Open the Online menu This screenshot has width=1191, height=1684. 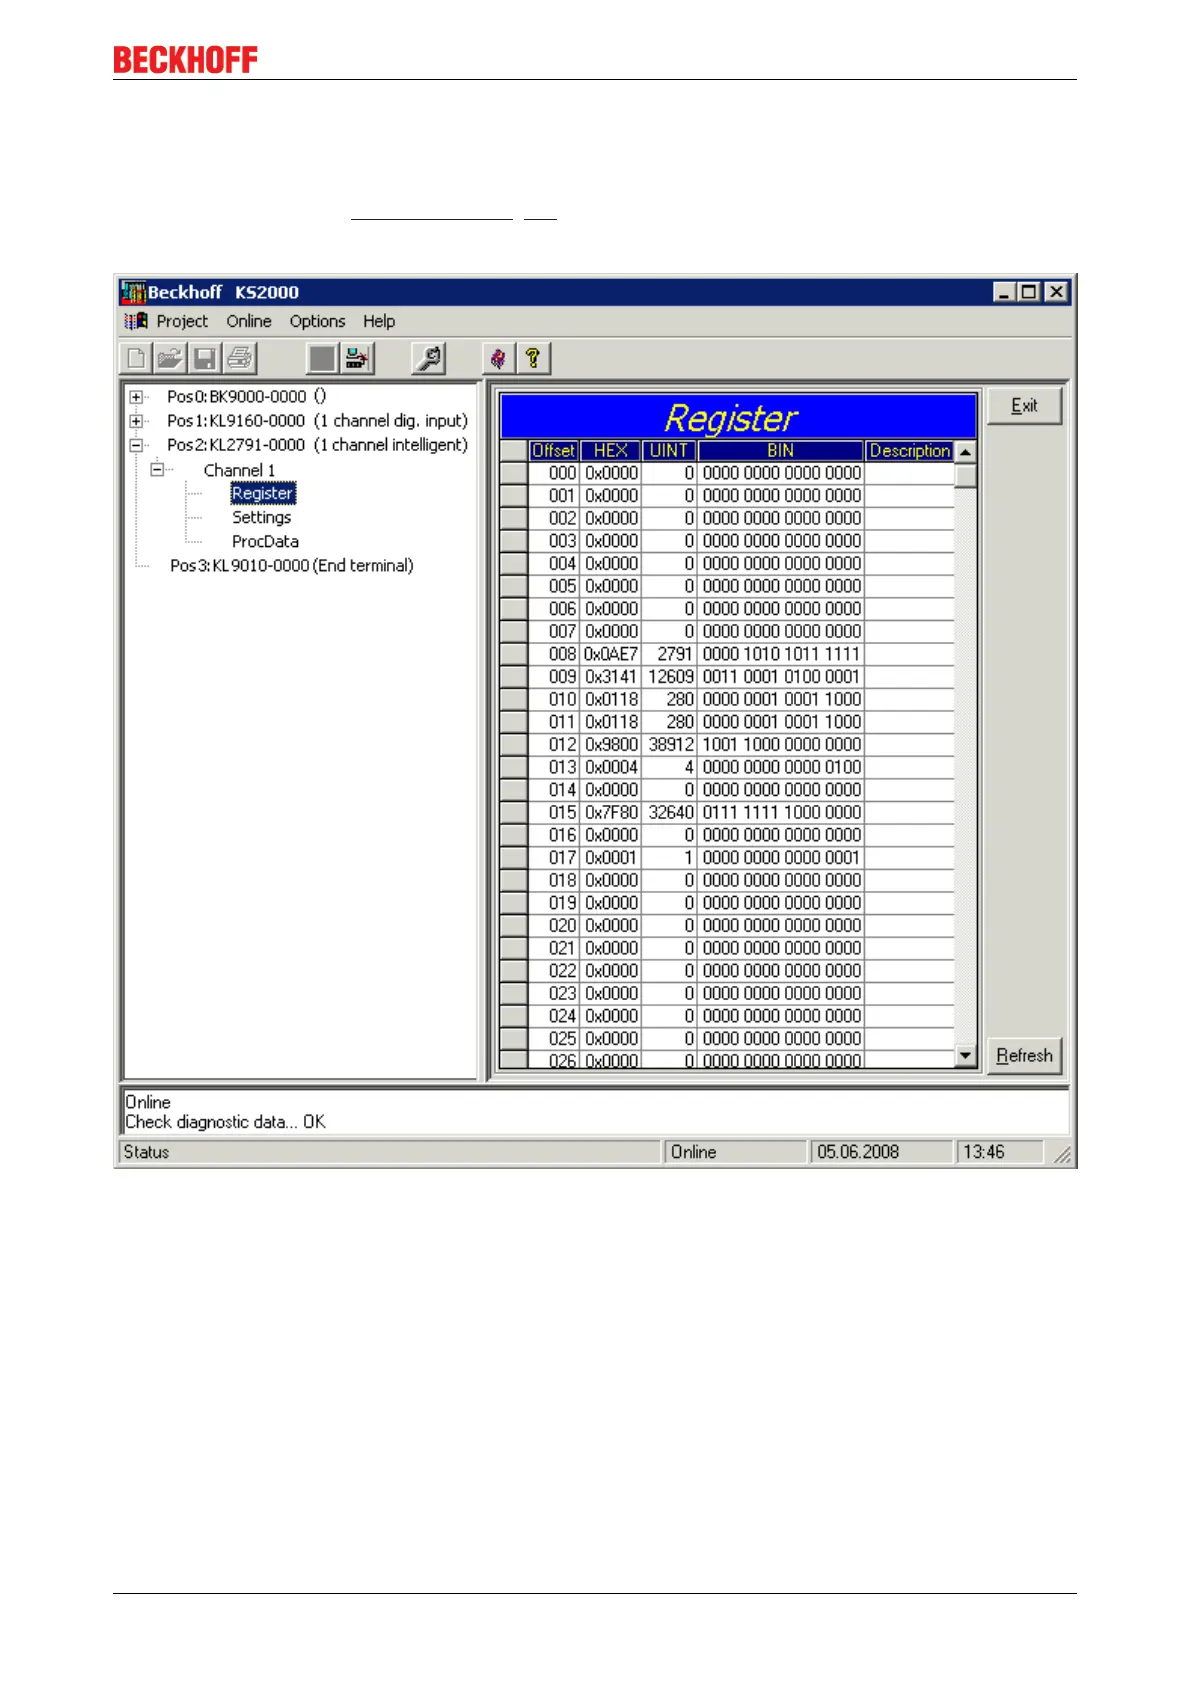[x=249, y=321]
